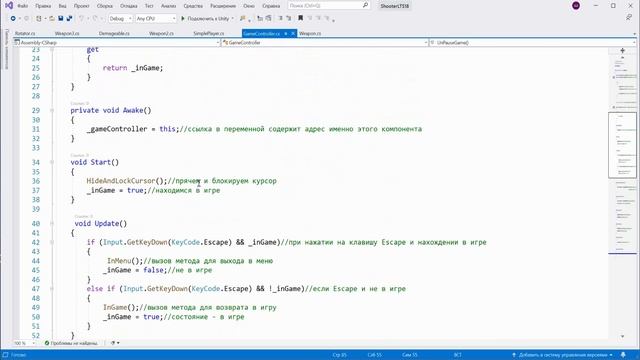The width and height of the screenshot is (640, 360).
Task: Toggle pin on the GameController.cs tab
Action: (286, 33)
